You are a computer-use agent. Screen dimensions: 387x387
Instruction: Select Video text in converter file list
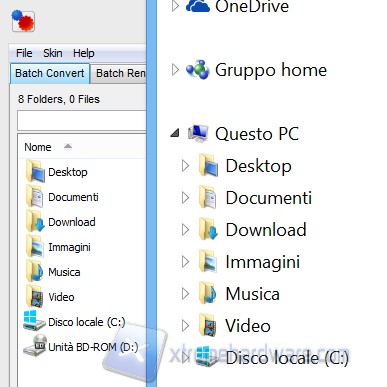pos(61,297)
